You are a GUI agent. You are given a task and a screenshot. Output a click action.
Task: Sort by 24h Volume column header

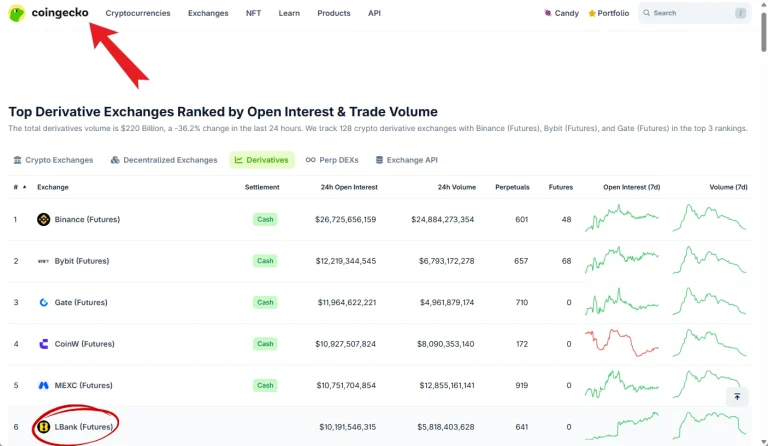456,187
